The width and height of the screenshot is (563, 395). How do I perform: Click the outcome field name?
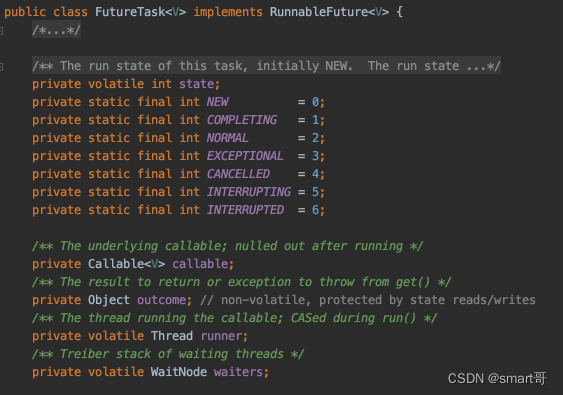coord(162,300)
